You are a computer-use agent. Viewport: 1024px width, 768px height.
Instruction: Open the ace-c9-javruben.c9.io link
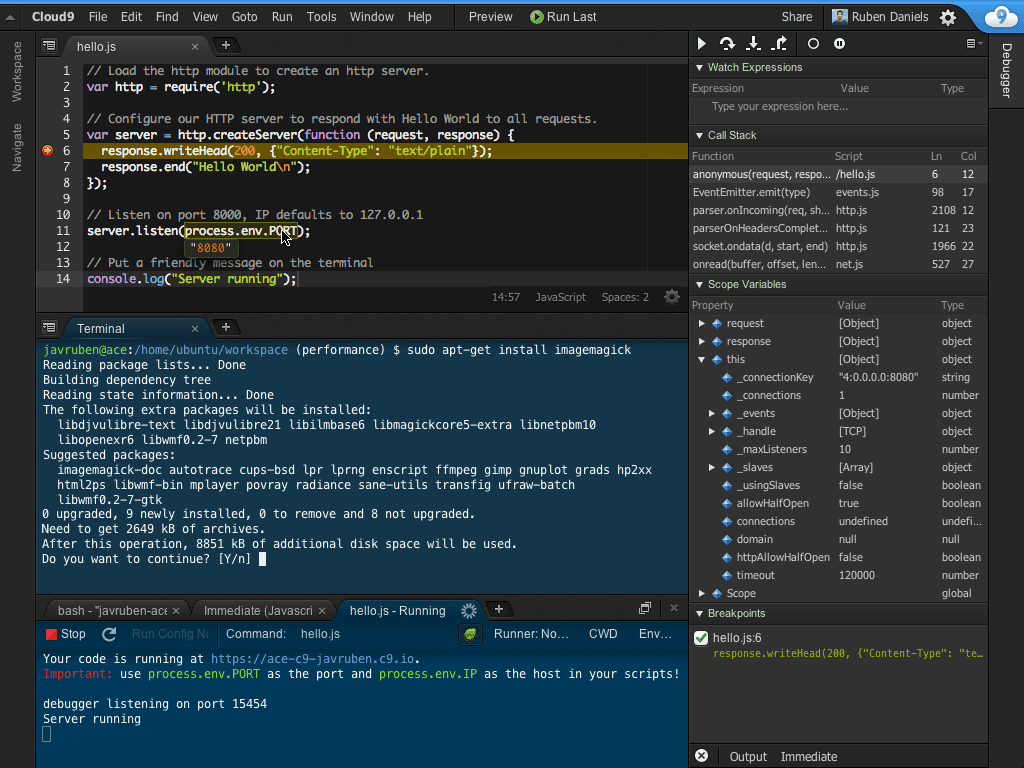(x=313, y=659)
